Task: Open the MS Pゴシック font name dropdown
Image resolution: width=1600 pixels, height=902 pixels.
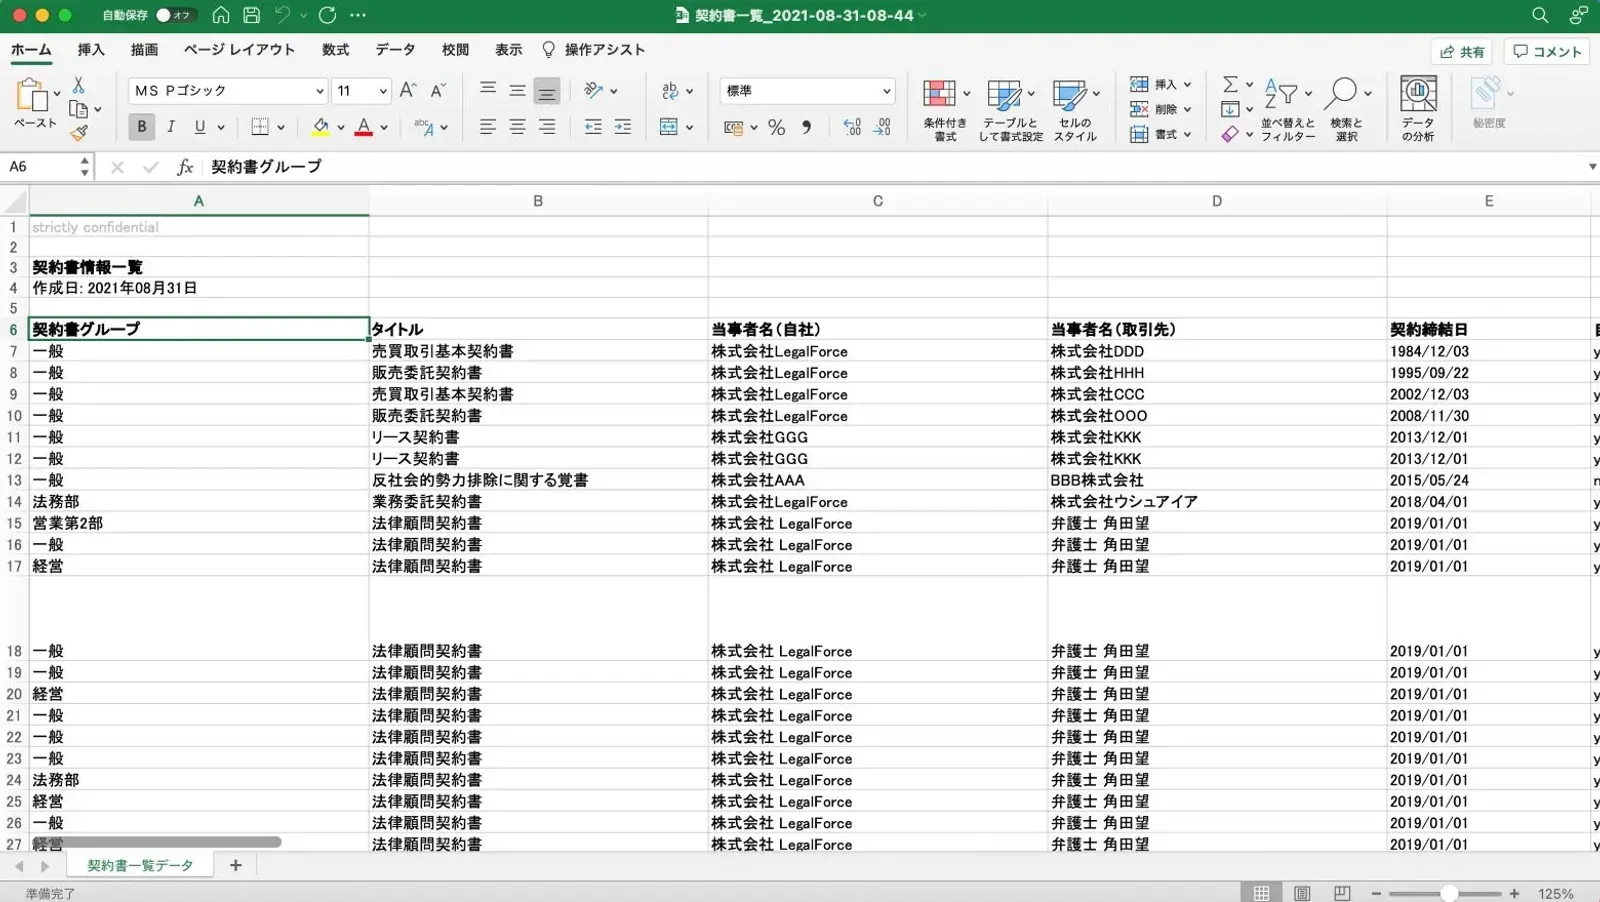Action: point(319,91)
